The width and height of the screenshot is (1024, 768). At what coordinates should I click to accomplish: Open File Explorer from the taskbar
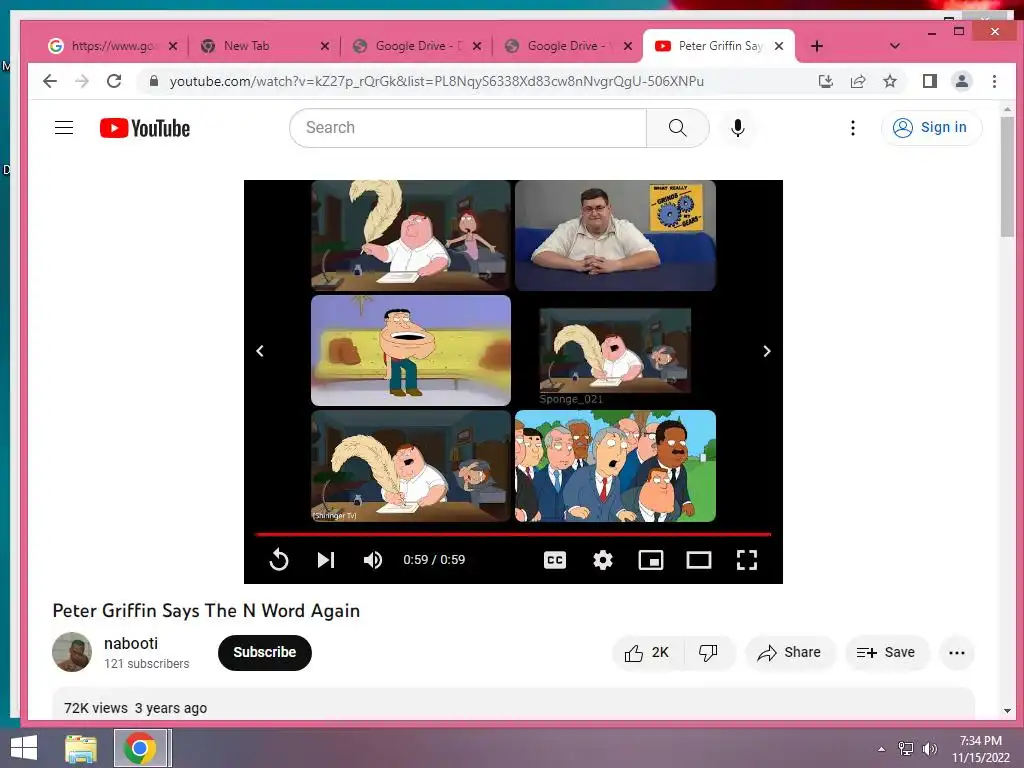(x=81, y=748)
